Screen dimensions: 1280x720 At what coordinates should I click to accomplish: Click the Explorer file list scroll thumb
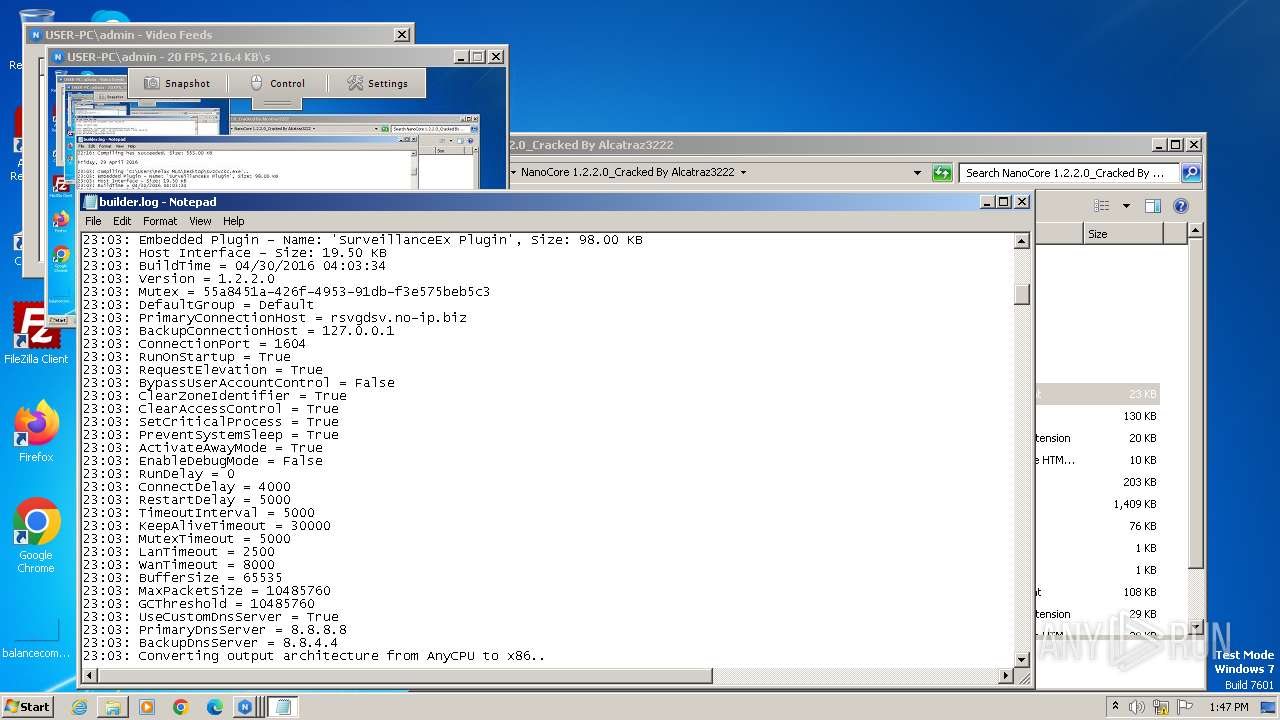[1196, 405]
